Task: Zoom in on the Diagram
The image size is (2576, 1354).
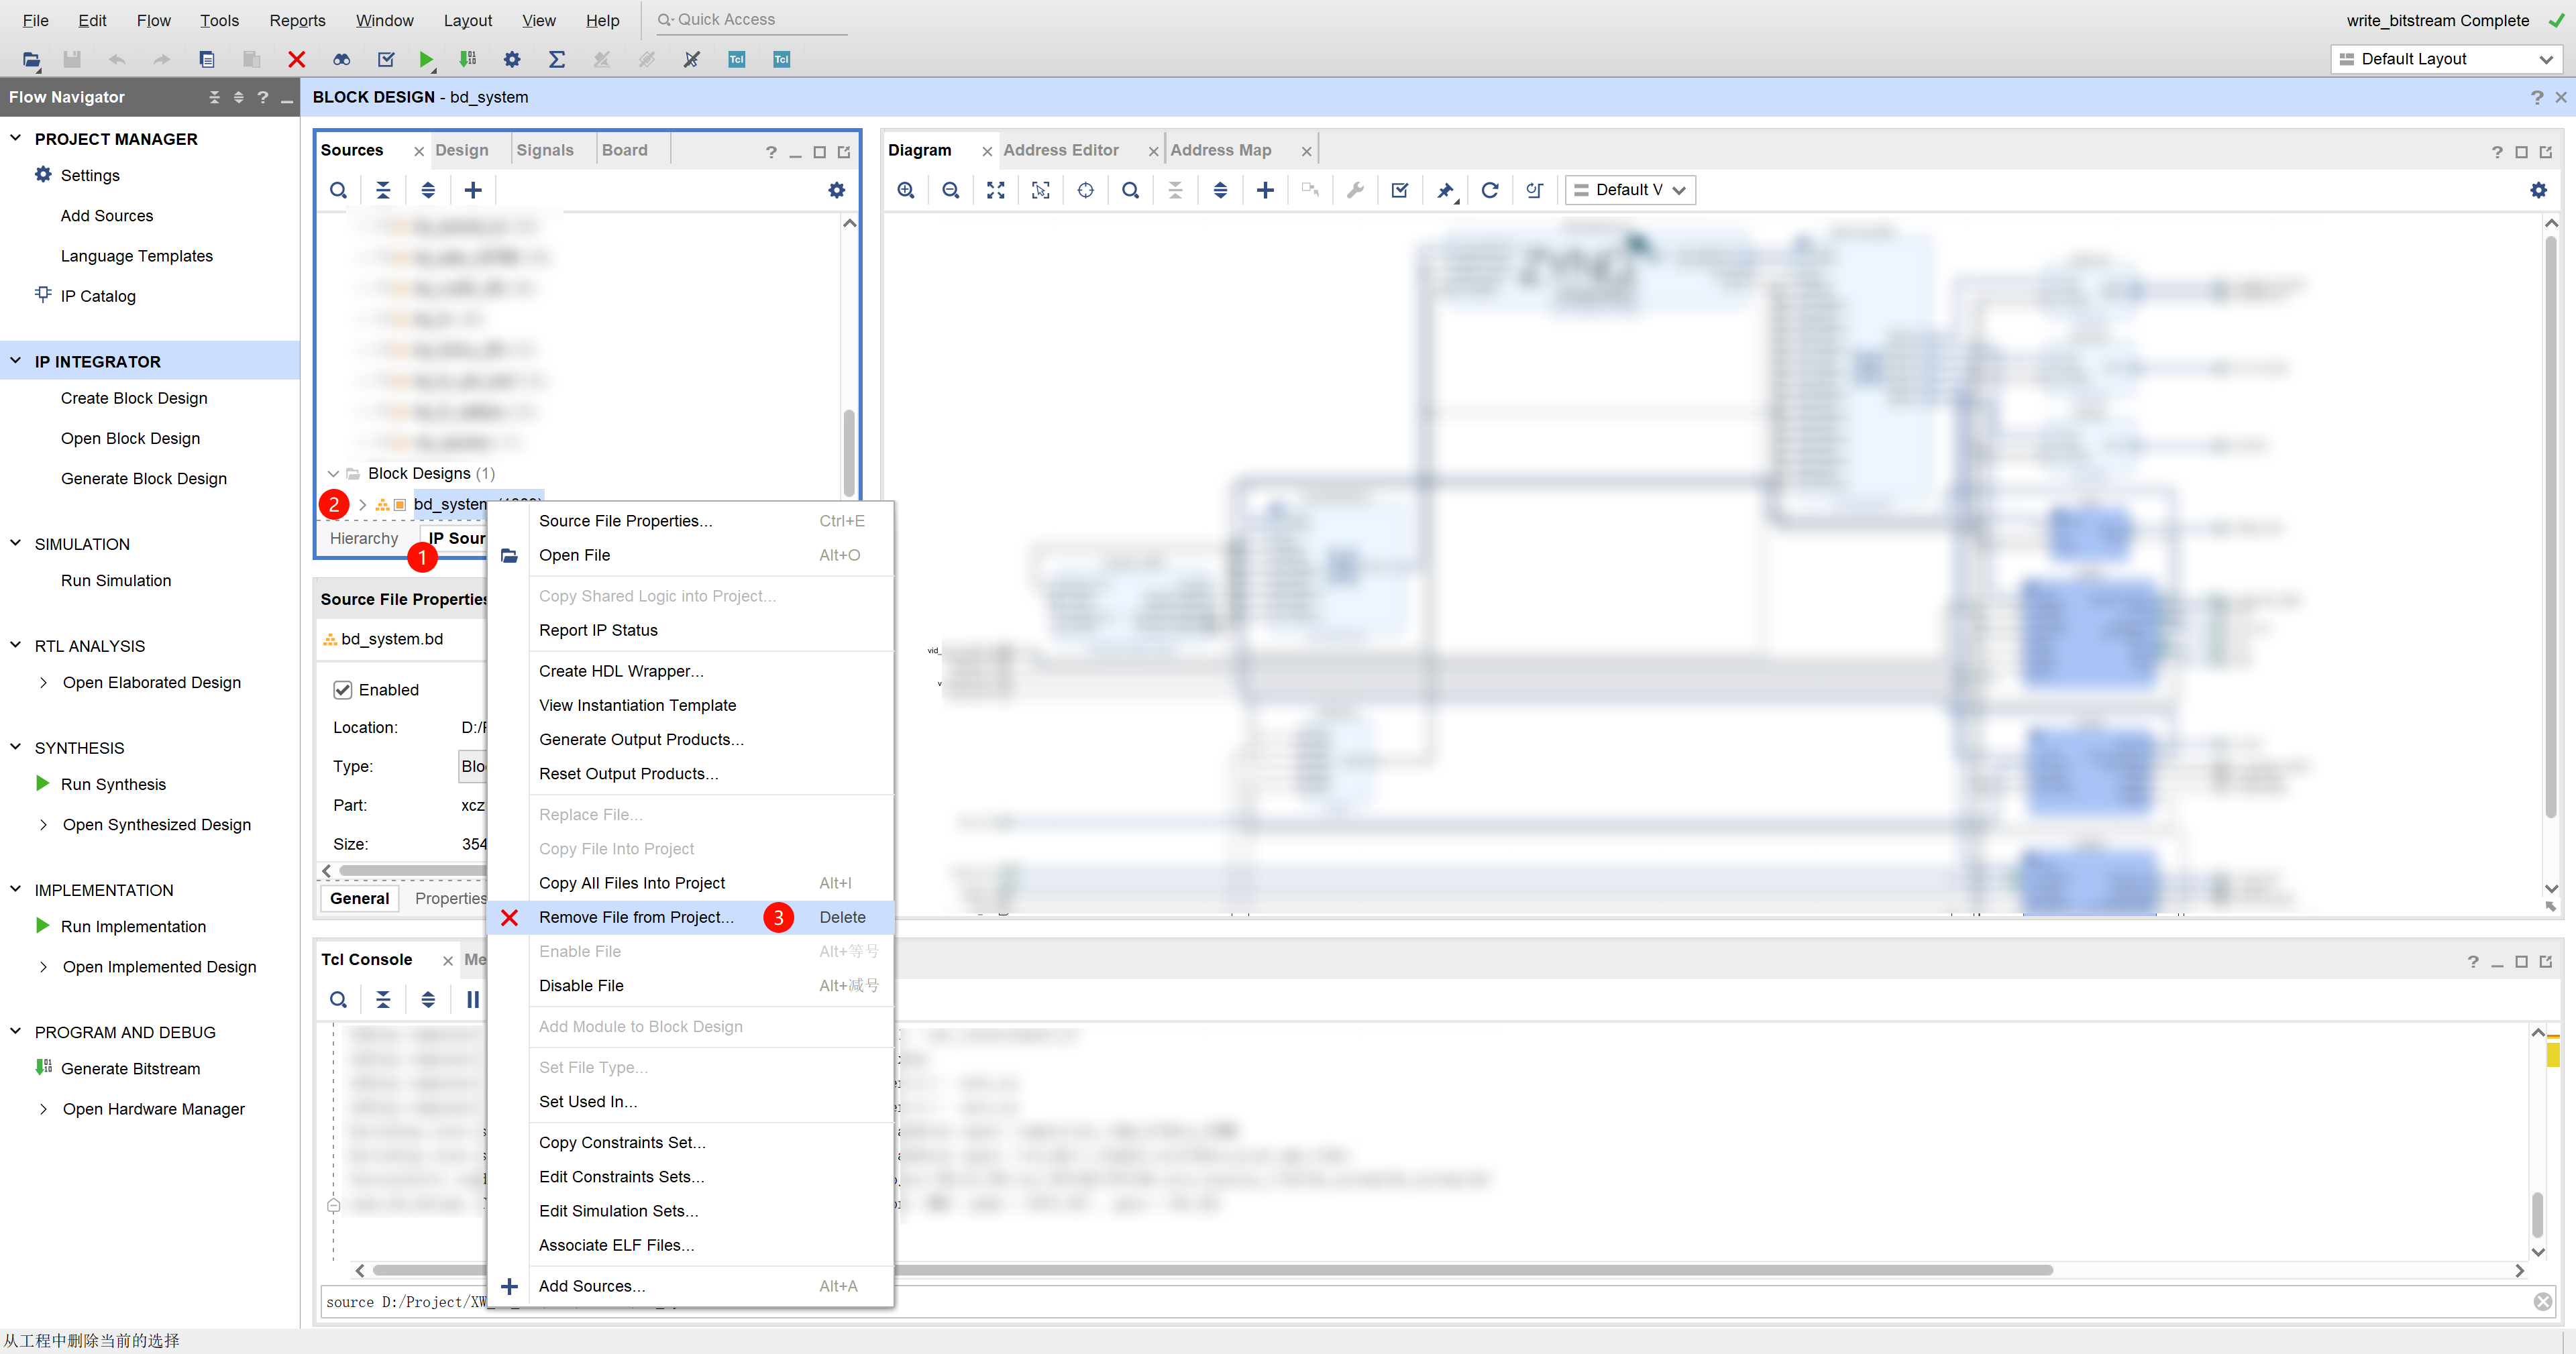Action: pos(906,190)
